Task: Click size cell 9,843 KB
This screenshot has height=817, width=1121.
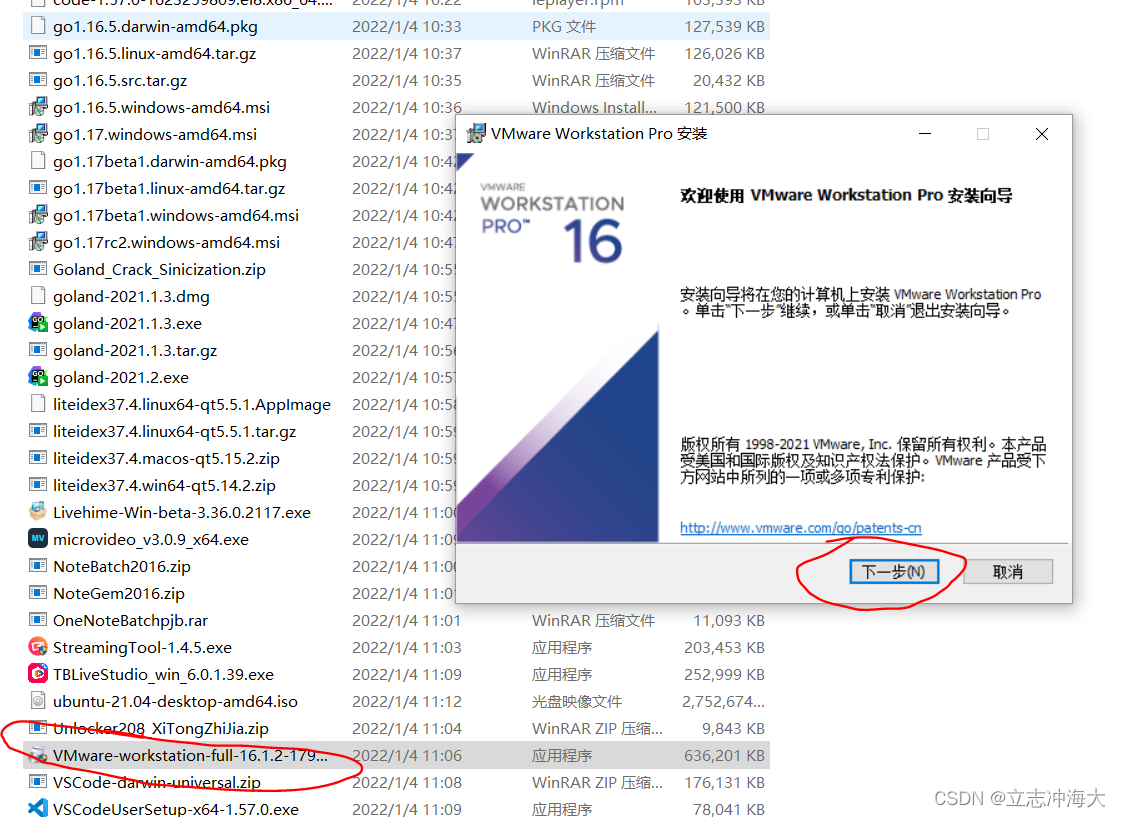Action: pos(733,728)
